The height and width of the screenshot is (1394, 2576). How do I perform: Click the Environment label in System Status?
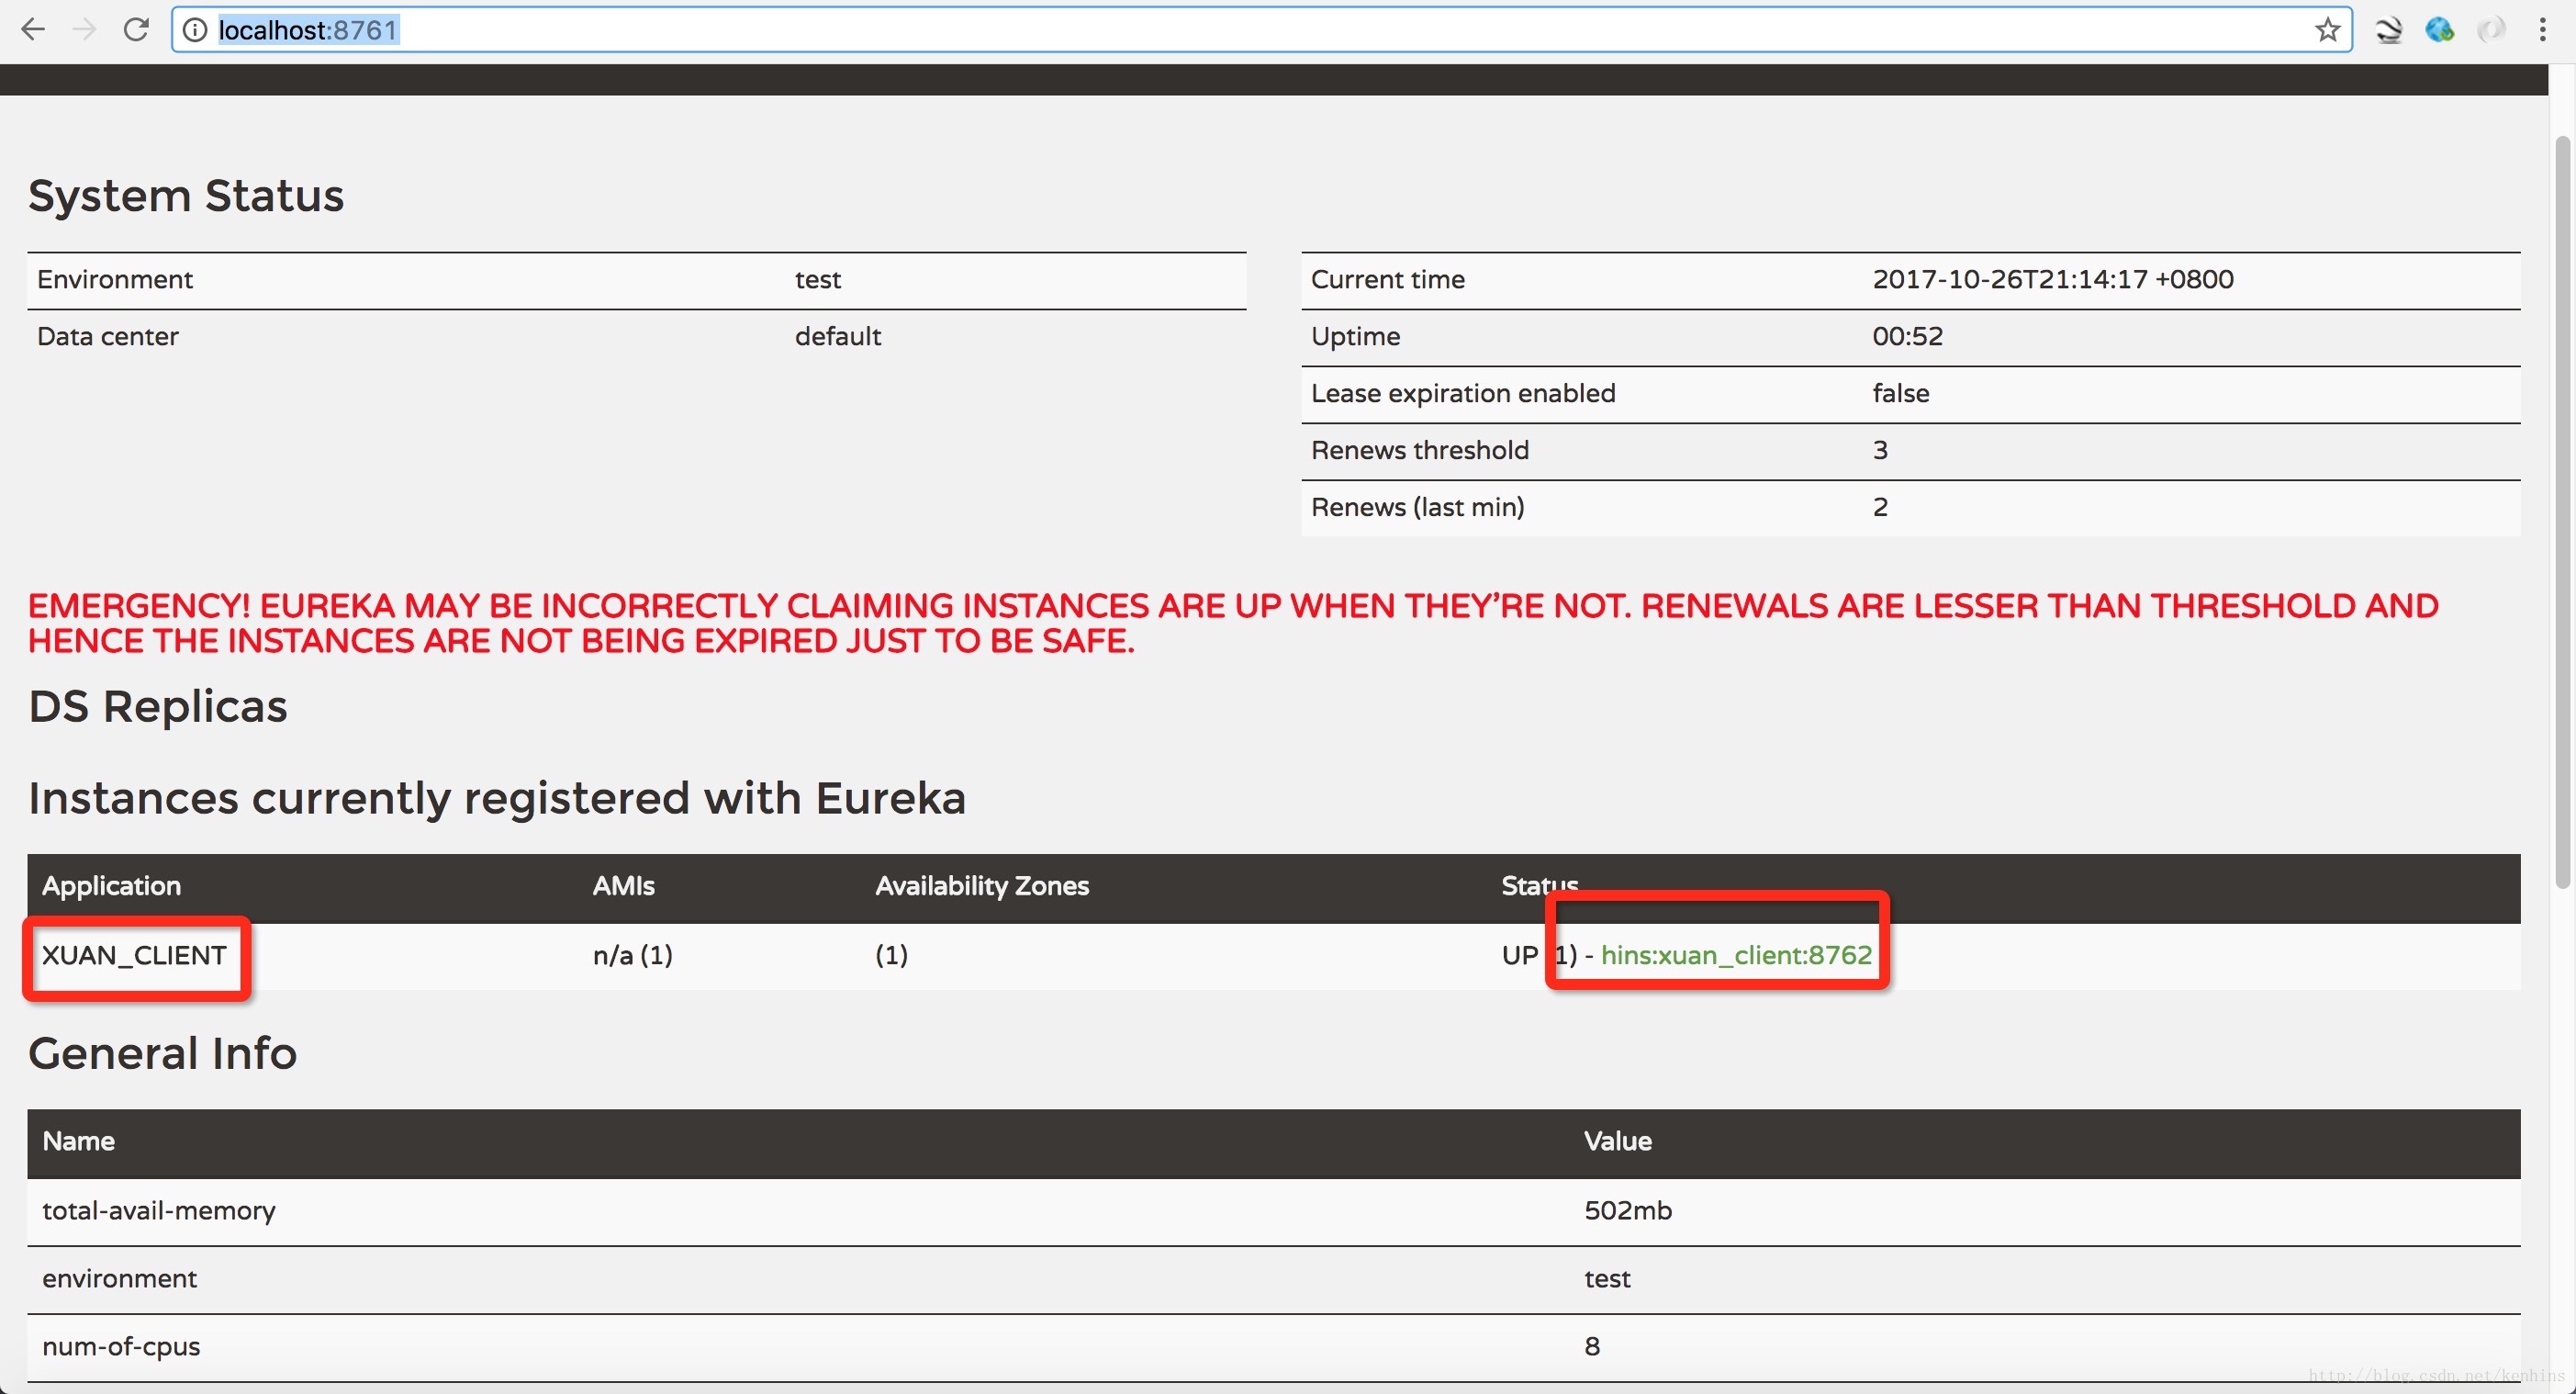pyautogui.click(x=115, y=280)
